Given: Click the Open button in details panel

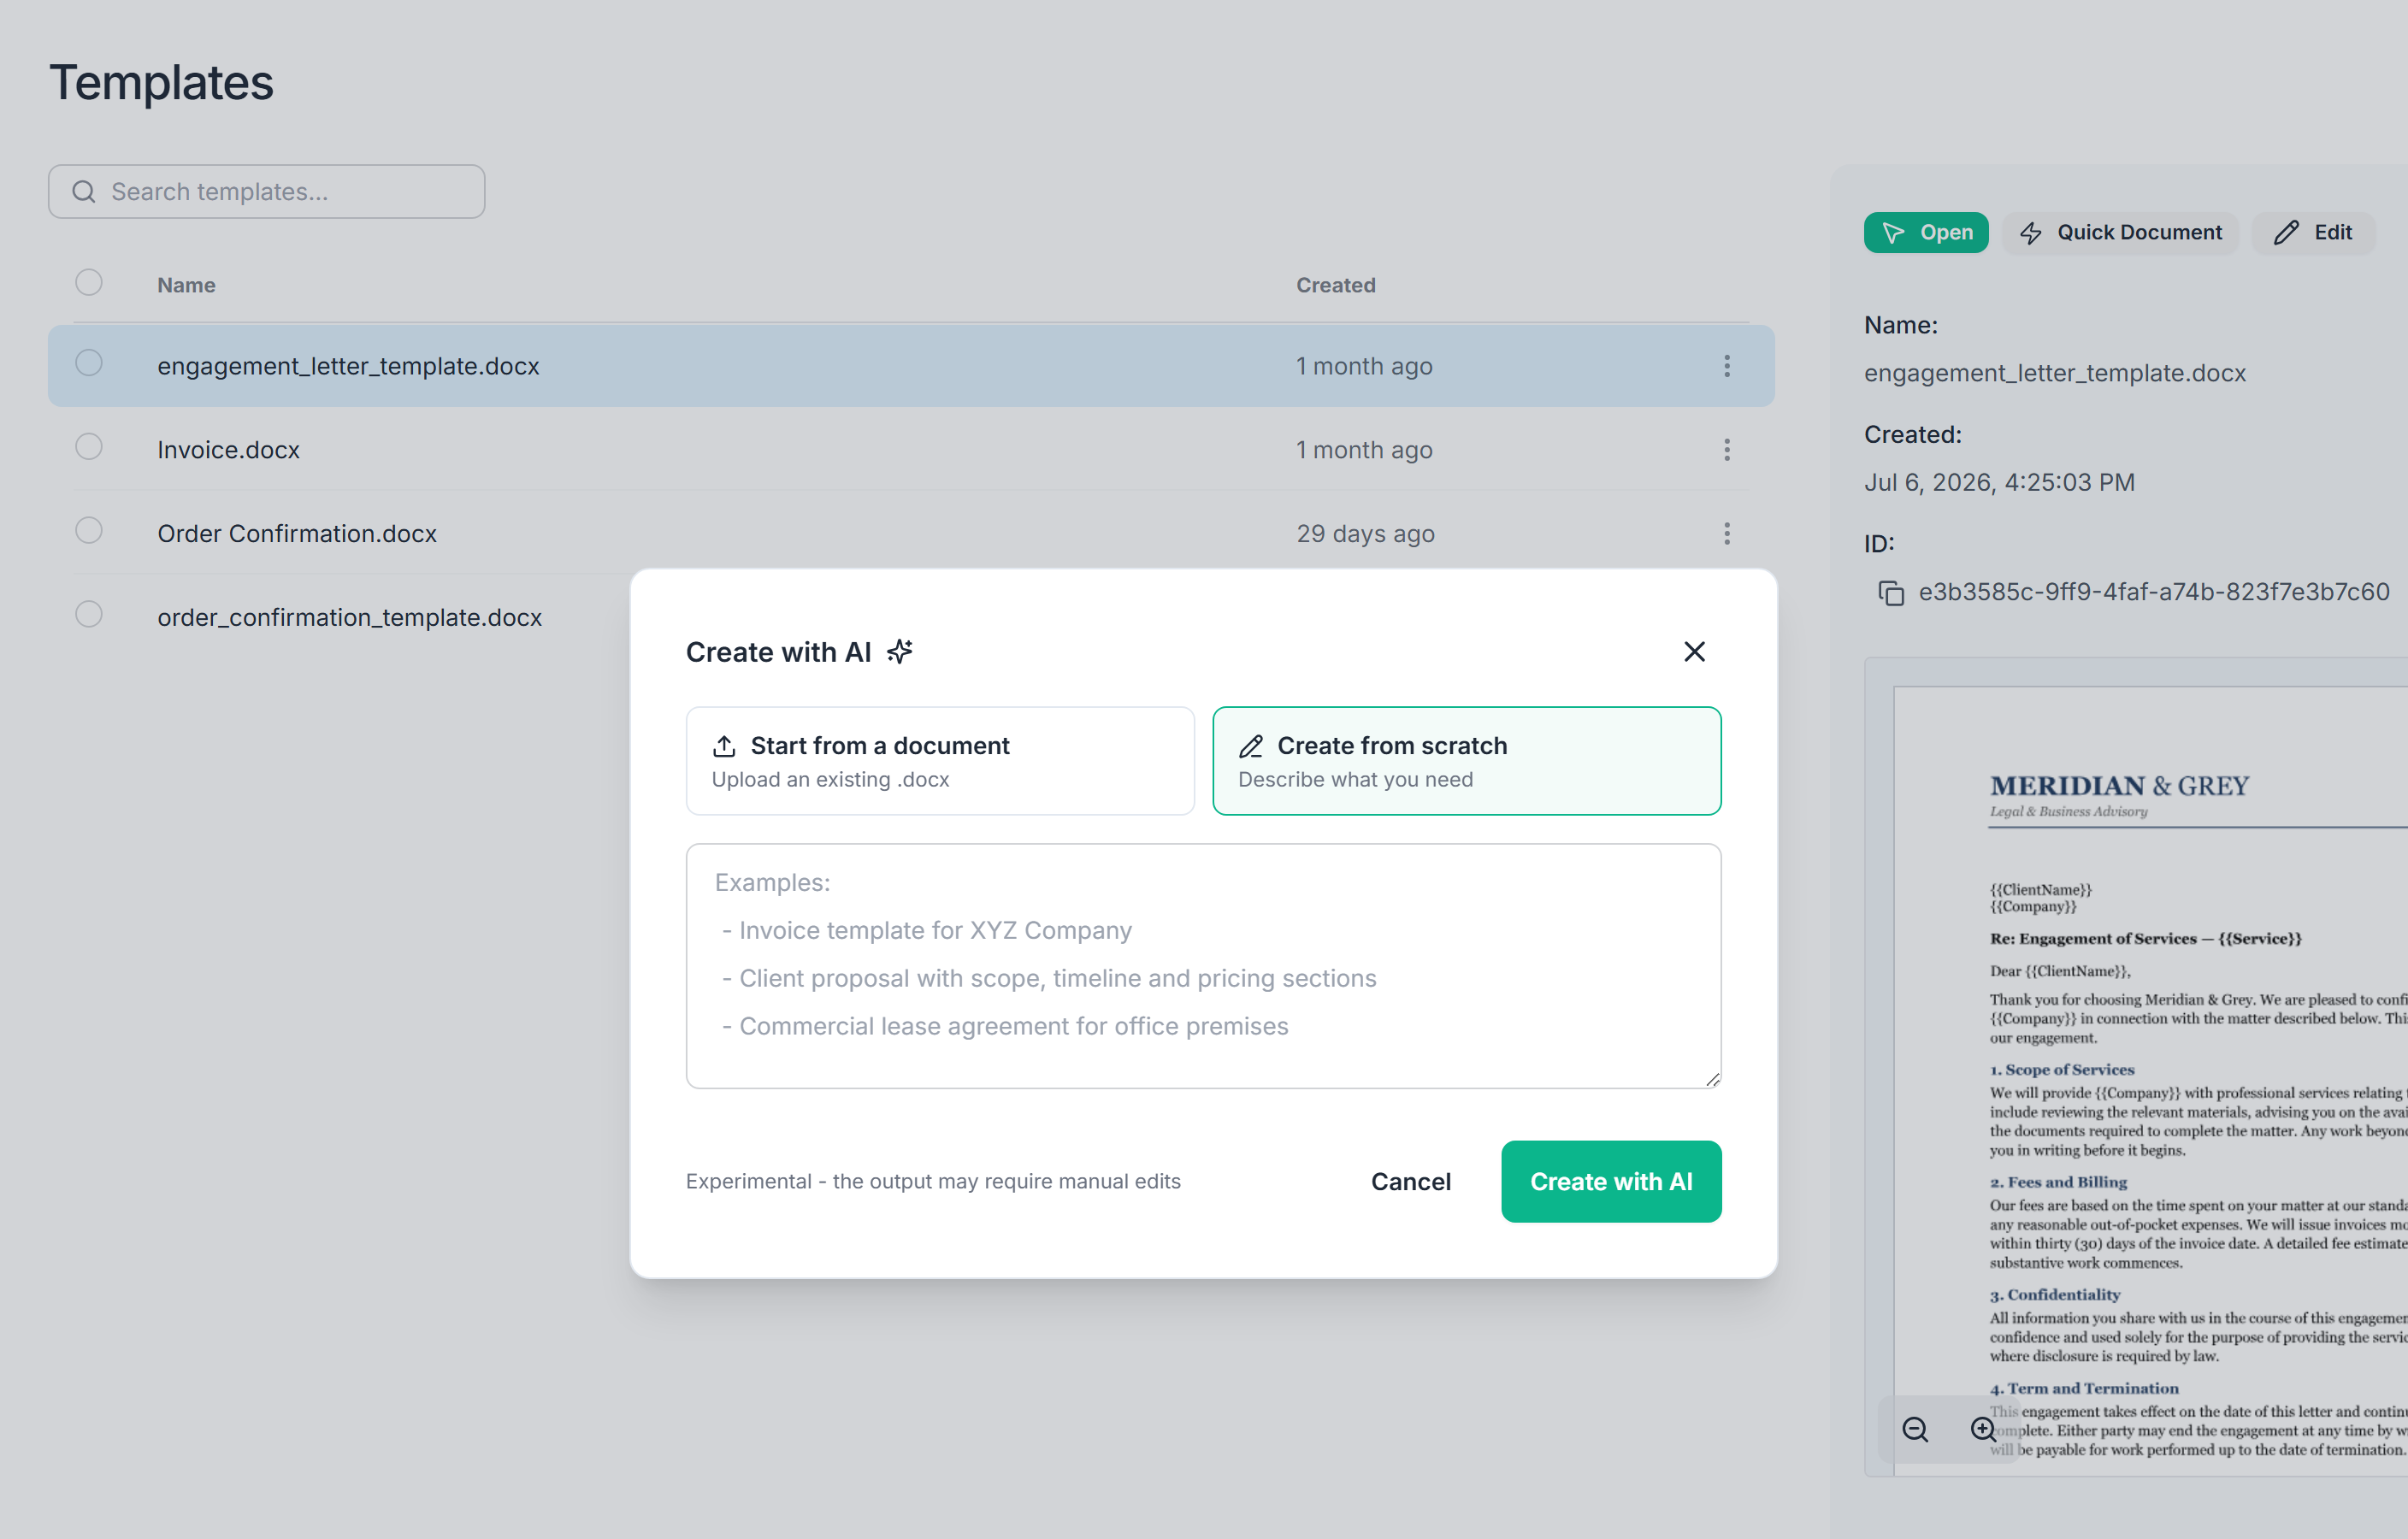Looking at the screenshot, I should tap(1926, 233).
